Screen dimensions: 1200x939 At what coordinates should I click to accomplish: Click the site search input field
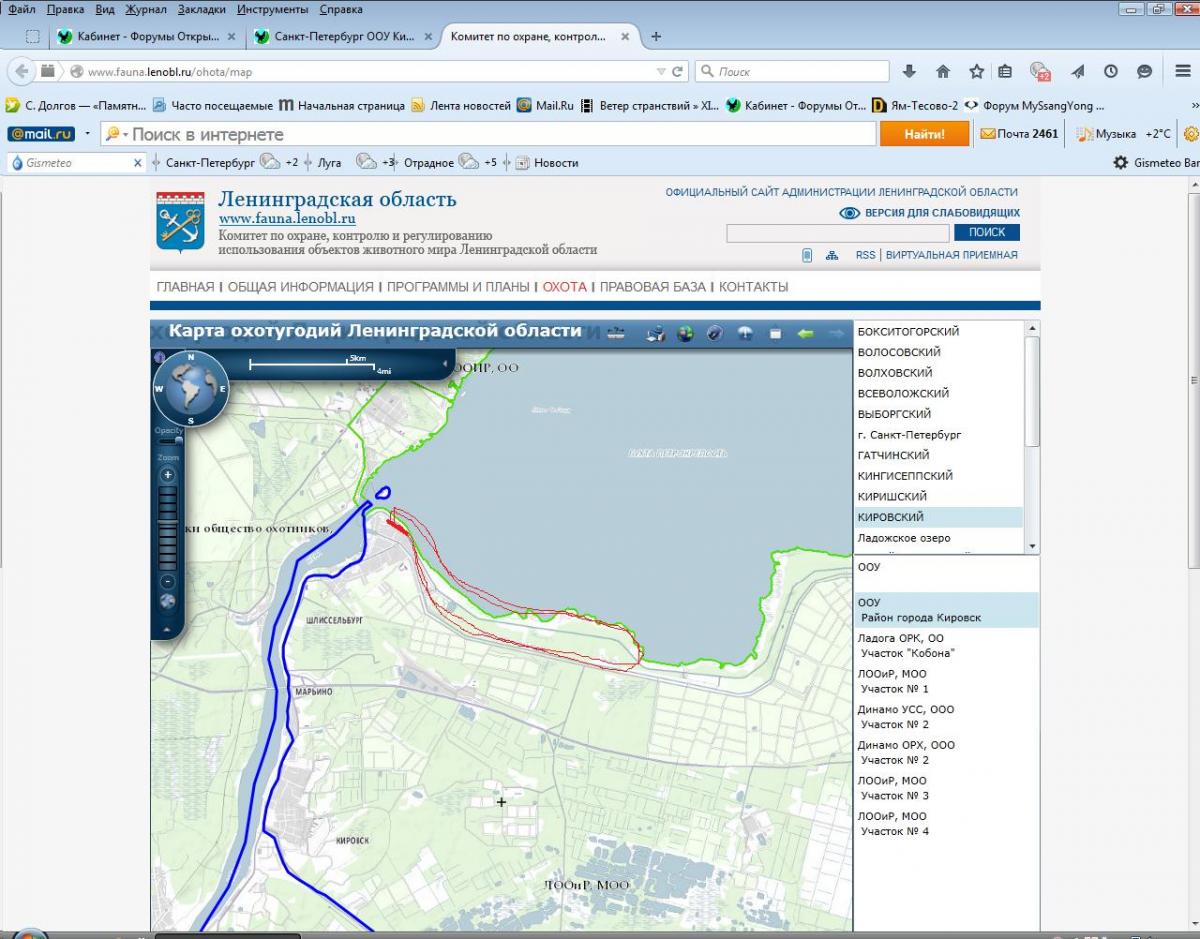(x=837, y=233)
